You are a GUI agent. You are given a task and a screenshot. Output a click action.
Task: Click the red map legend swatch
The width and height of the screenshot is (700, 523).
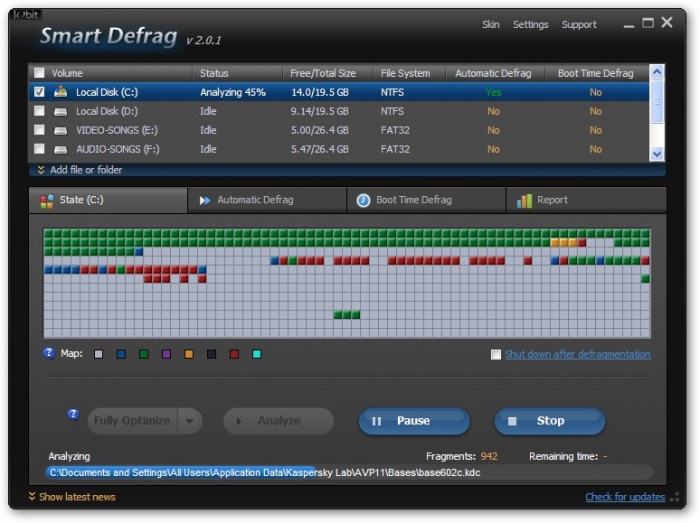coord(234,354)
